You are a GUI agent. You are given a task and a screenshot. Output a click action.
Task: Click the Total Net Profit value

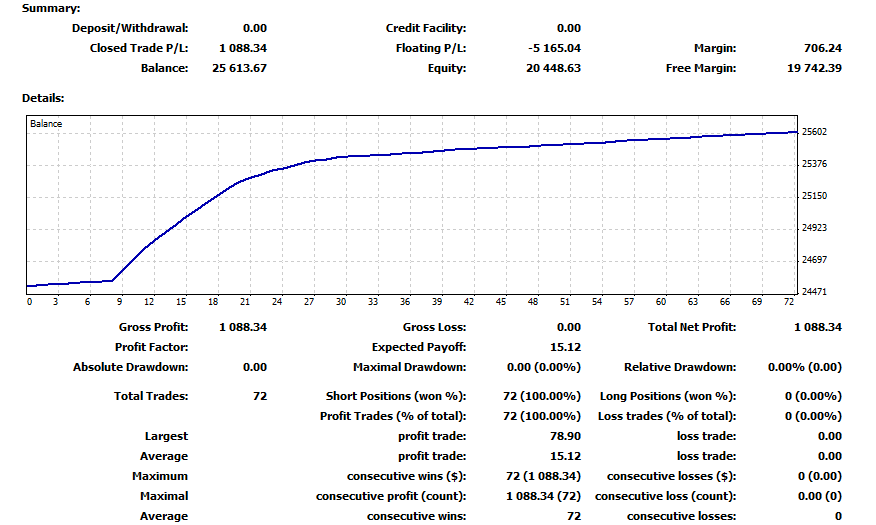pyautogui.click(x=817, y=327)
